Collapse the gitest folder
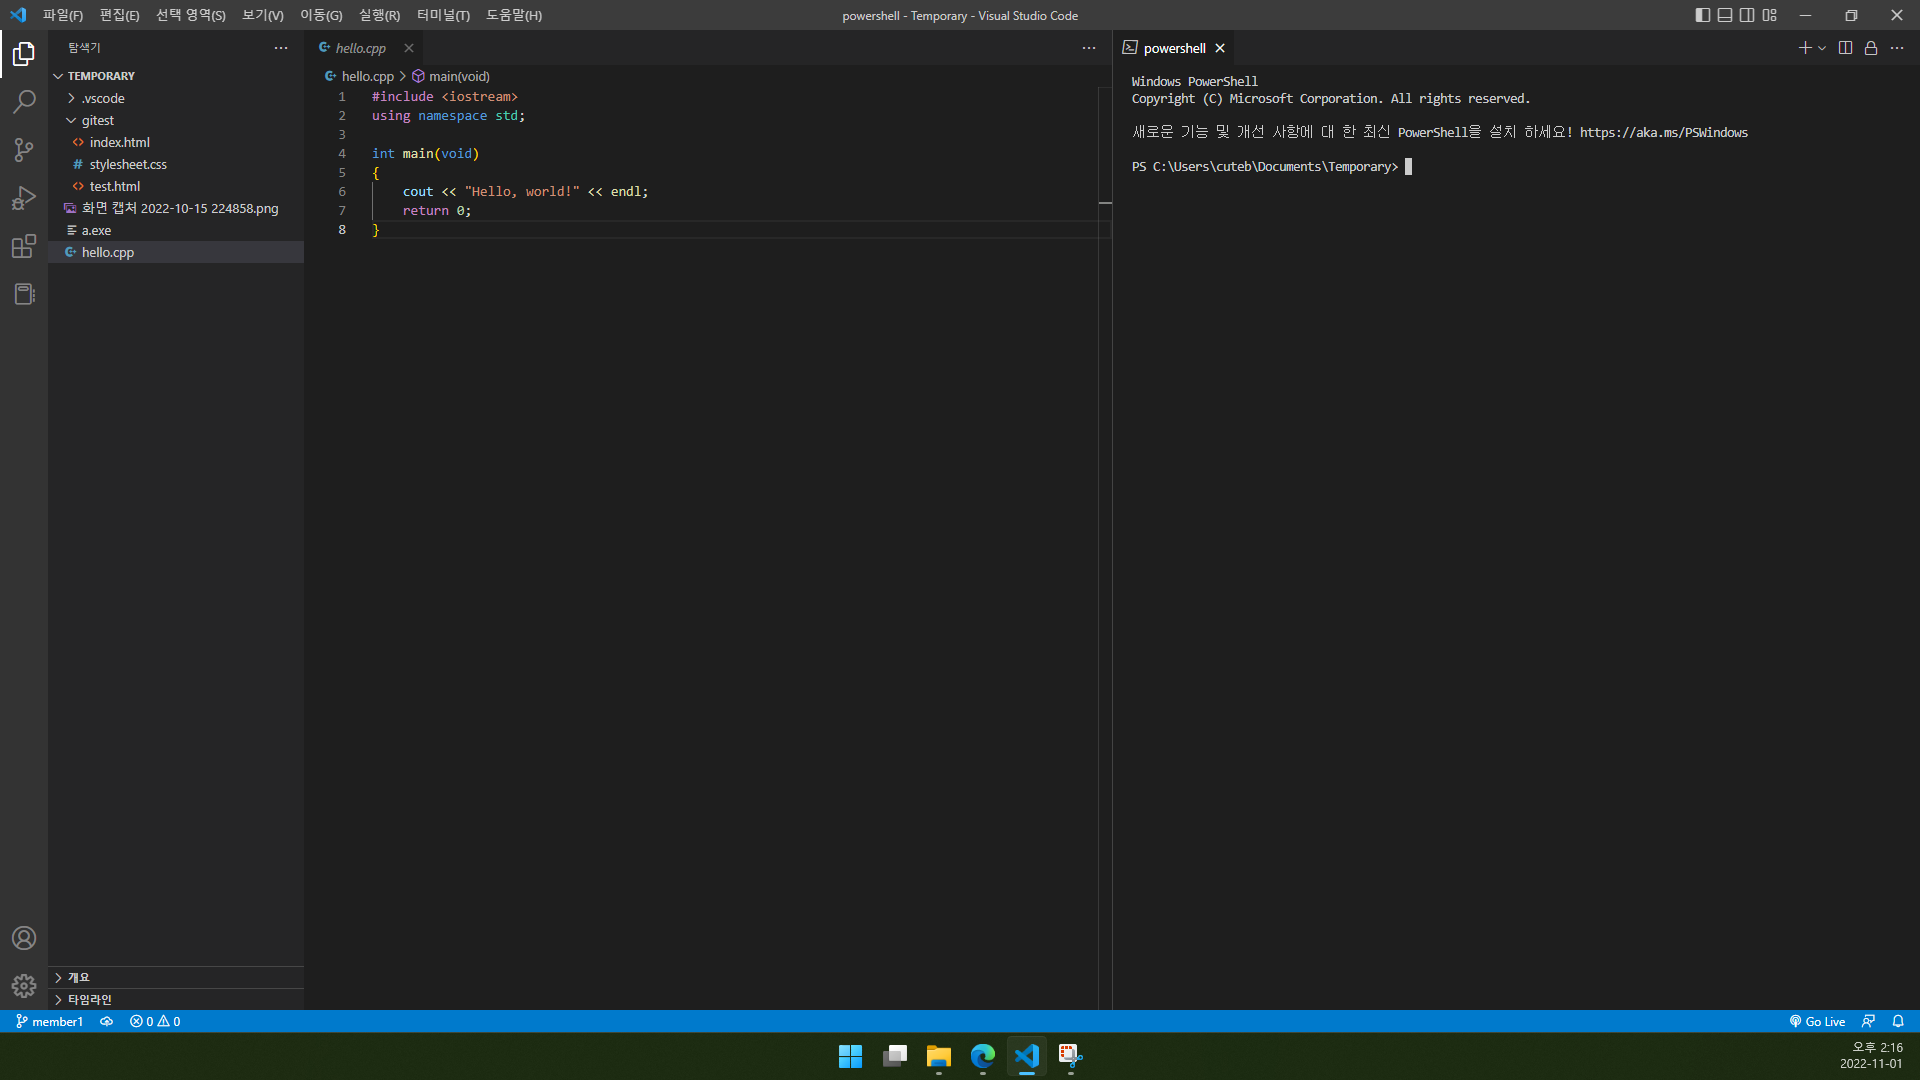The width and height of the screenshot is (1920, 1080). pyautogui.click(x=176, y=120)
